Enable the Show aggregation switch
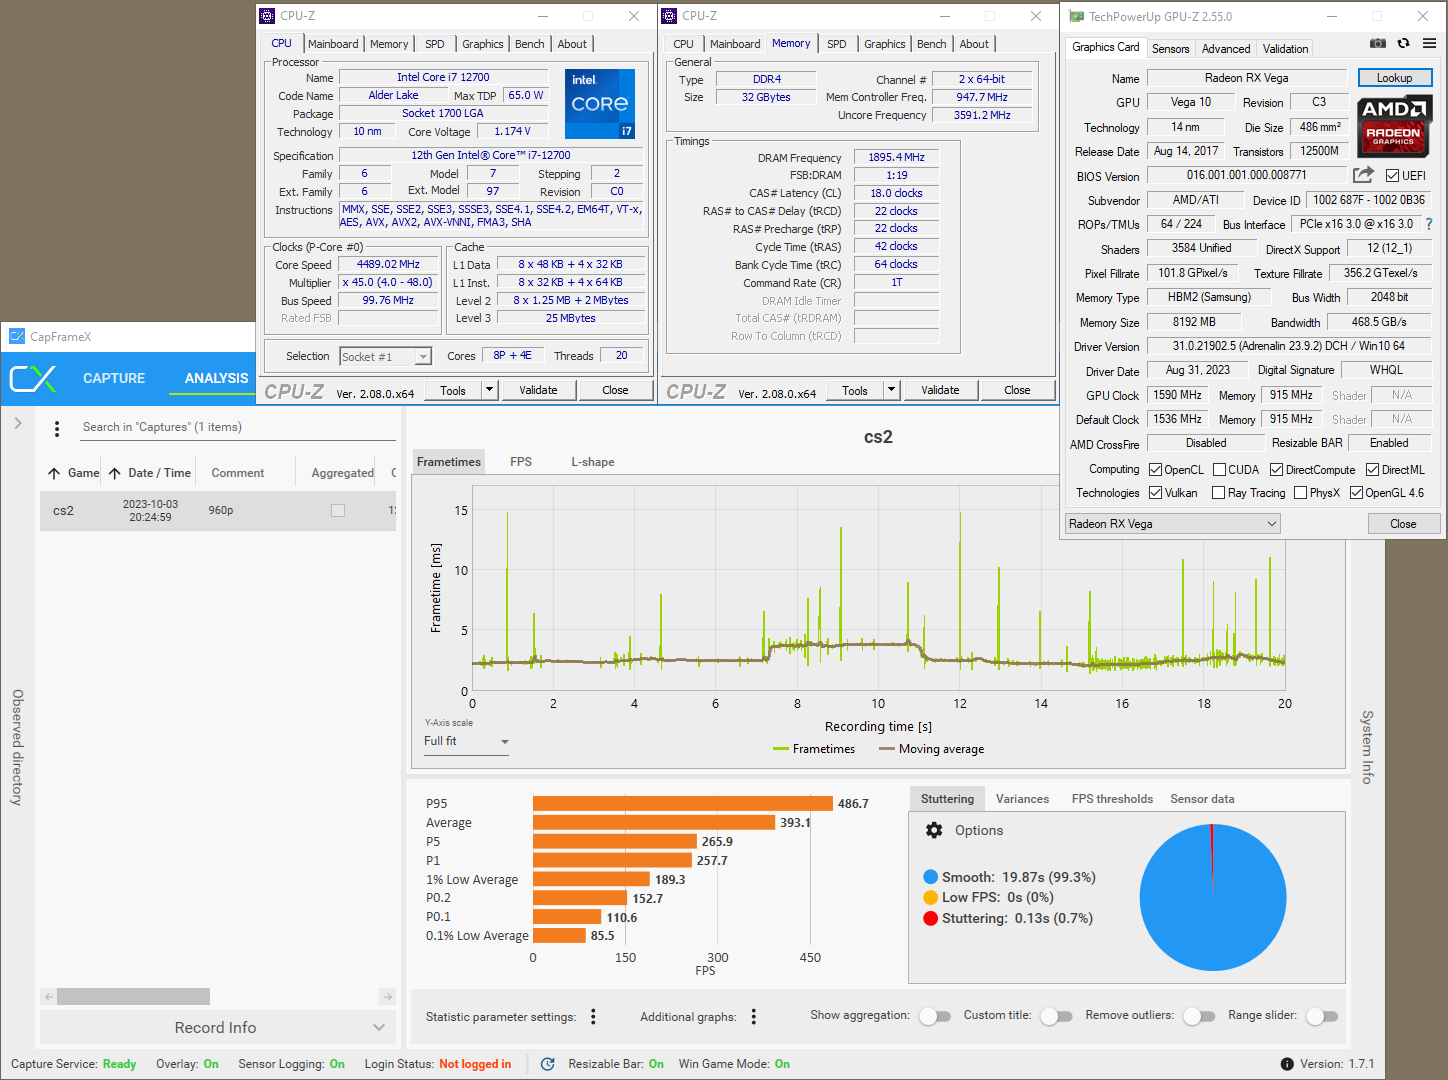 pos(934,1016)
